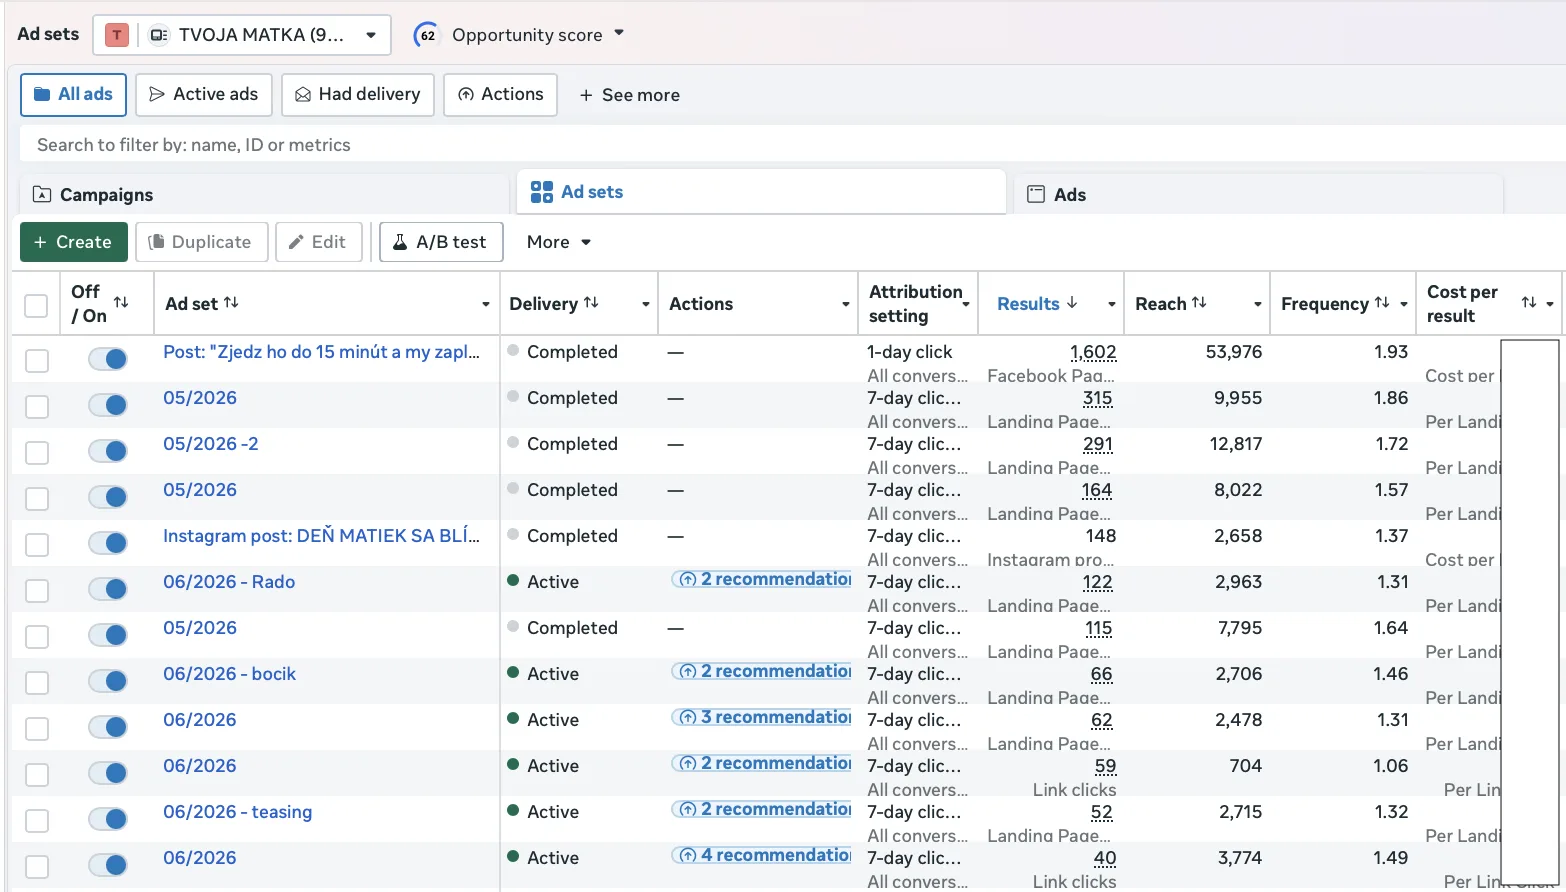1566x892 pixels.
Task: Click the search filter input field
Action: click(793, 145)
